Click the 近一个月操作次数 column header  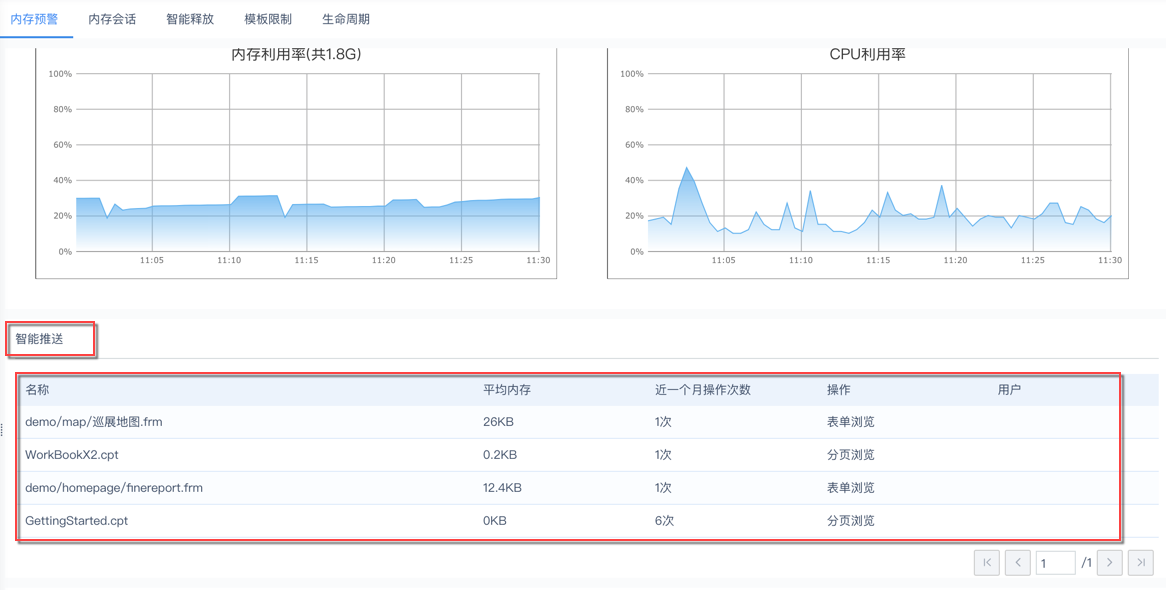[703, 390]
